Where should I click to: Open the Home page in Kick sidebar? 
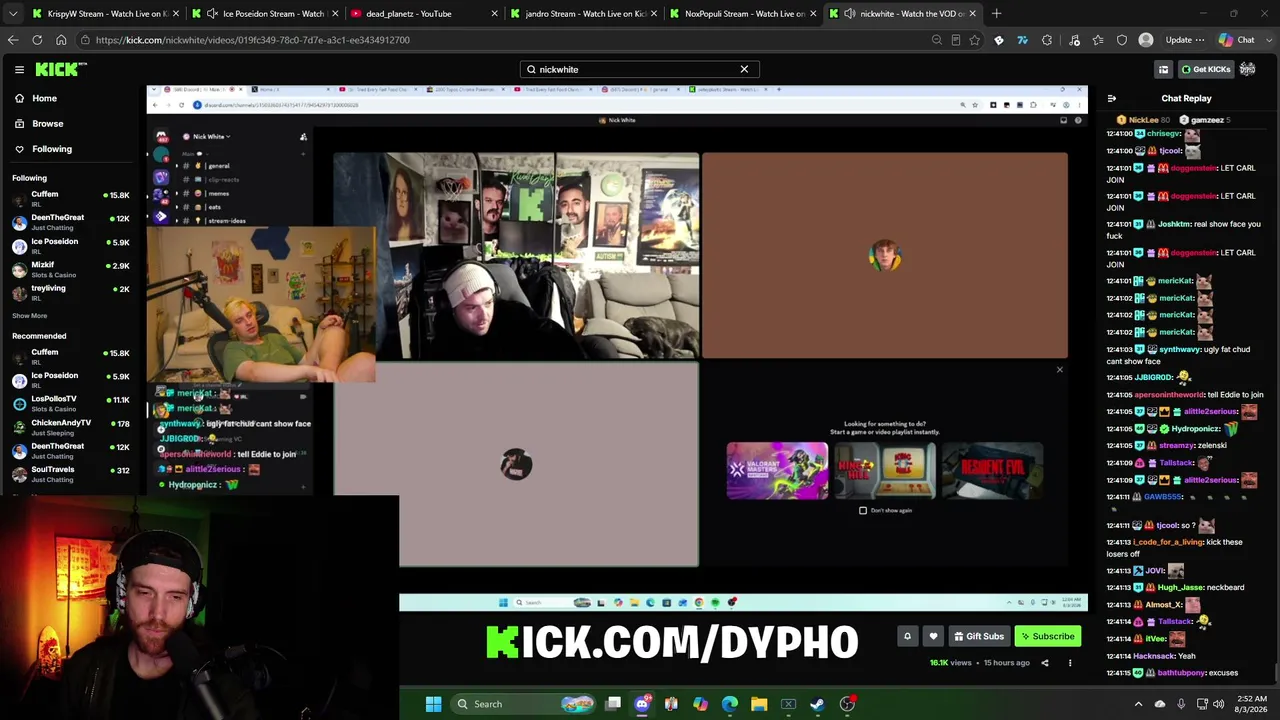(x=44, y=98)
